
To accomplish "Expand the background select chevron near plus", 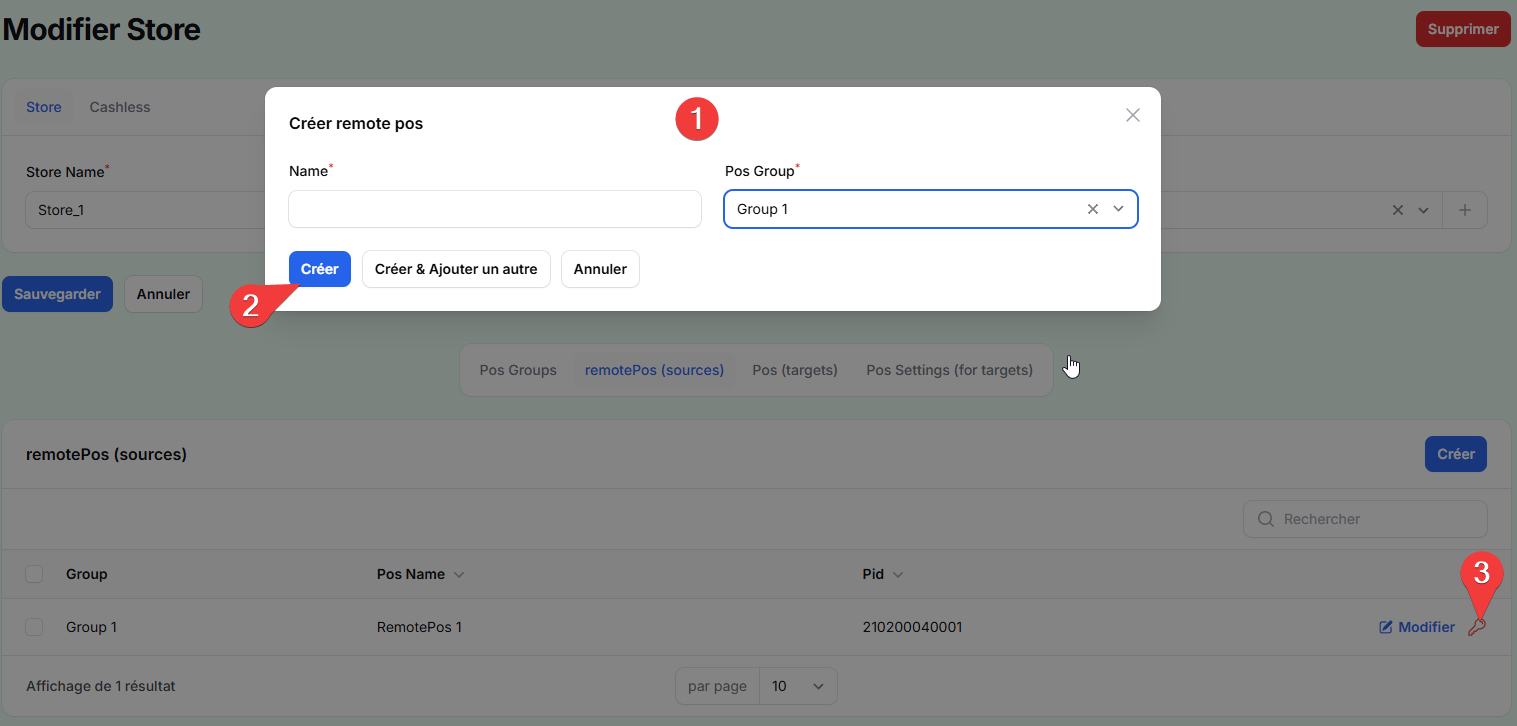I will point(1423,210).
